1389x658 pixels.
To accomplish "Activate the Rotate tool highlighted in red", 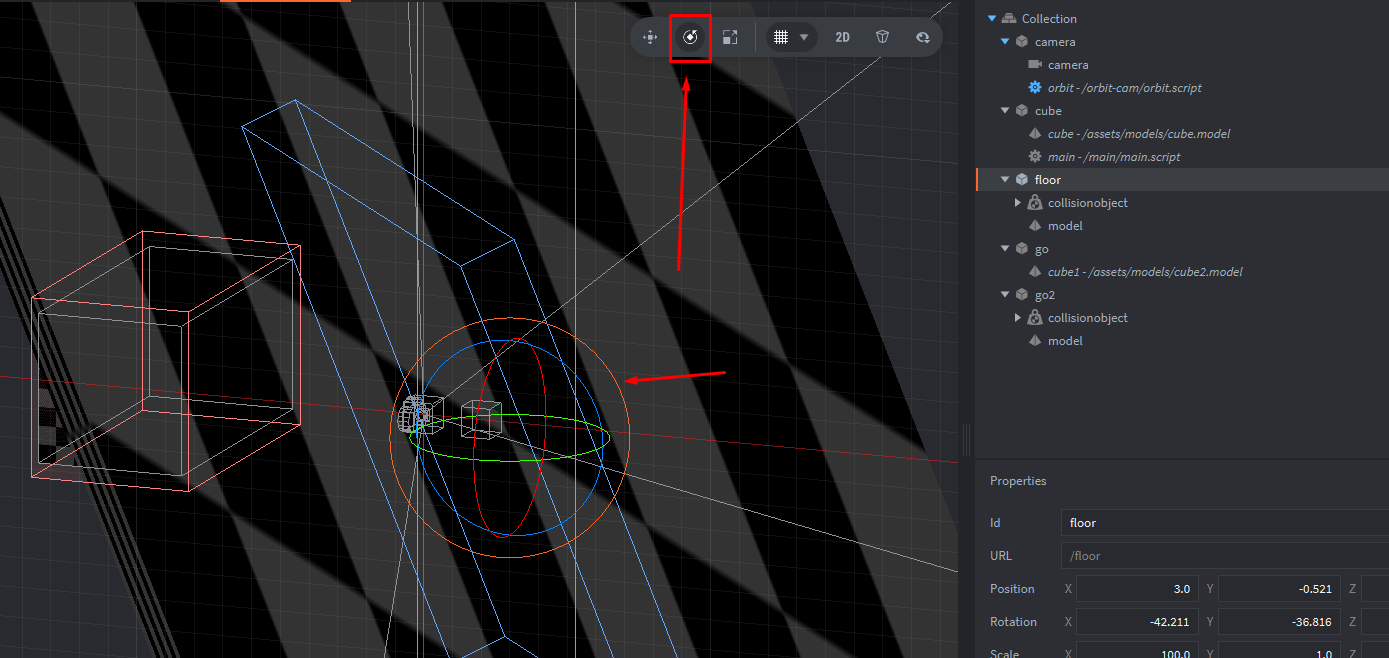I will tap(690, 38).
